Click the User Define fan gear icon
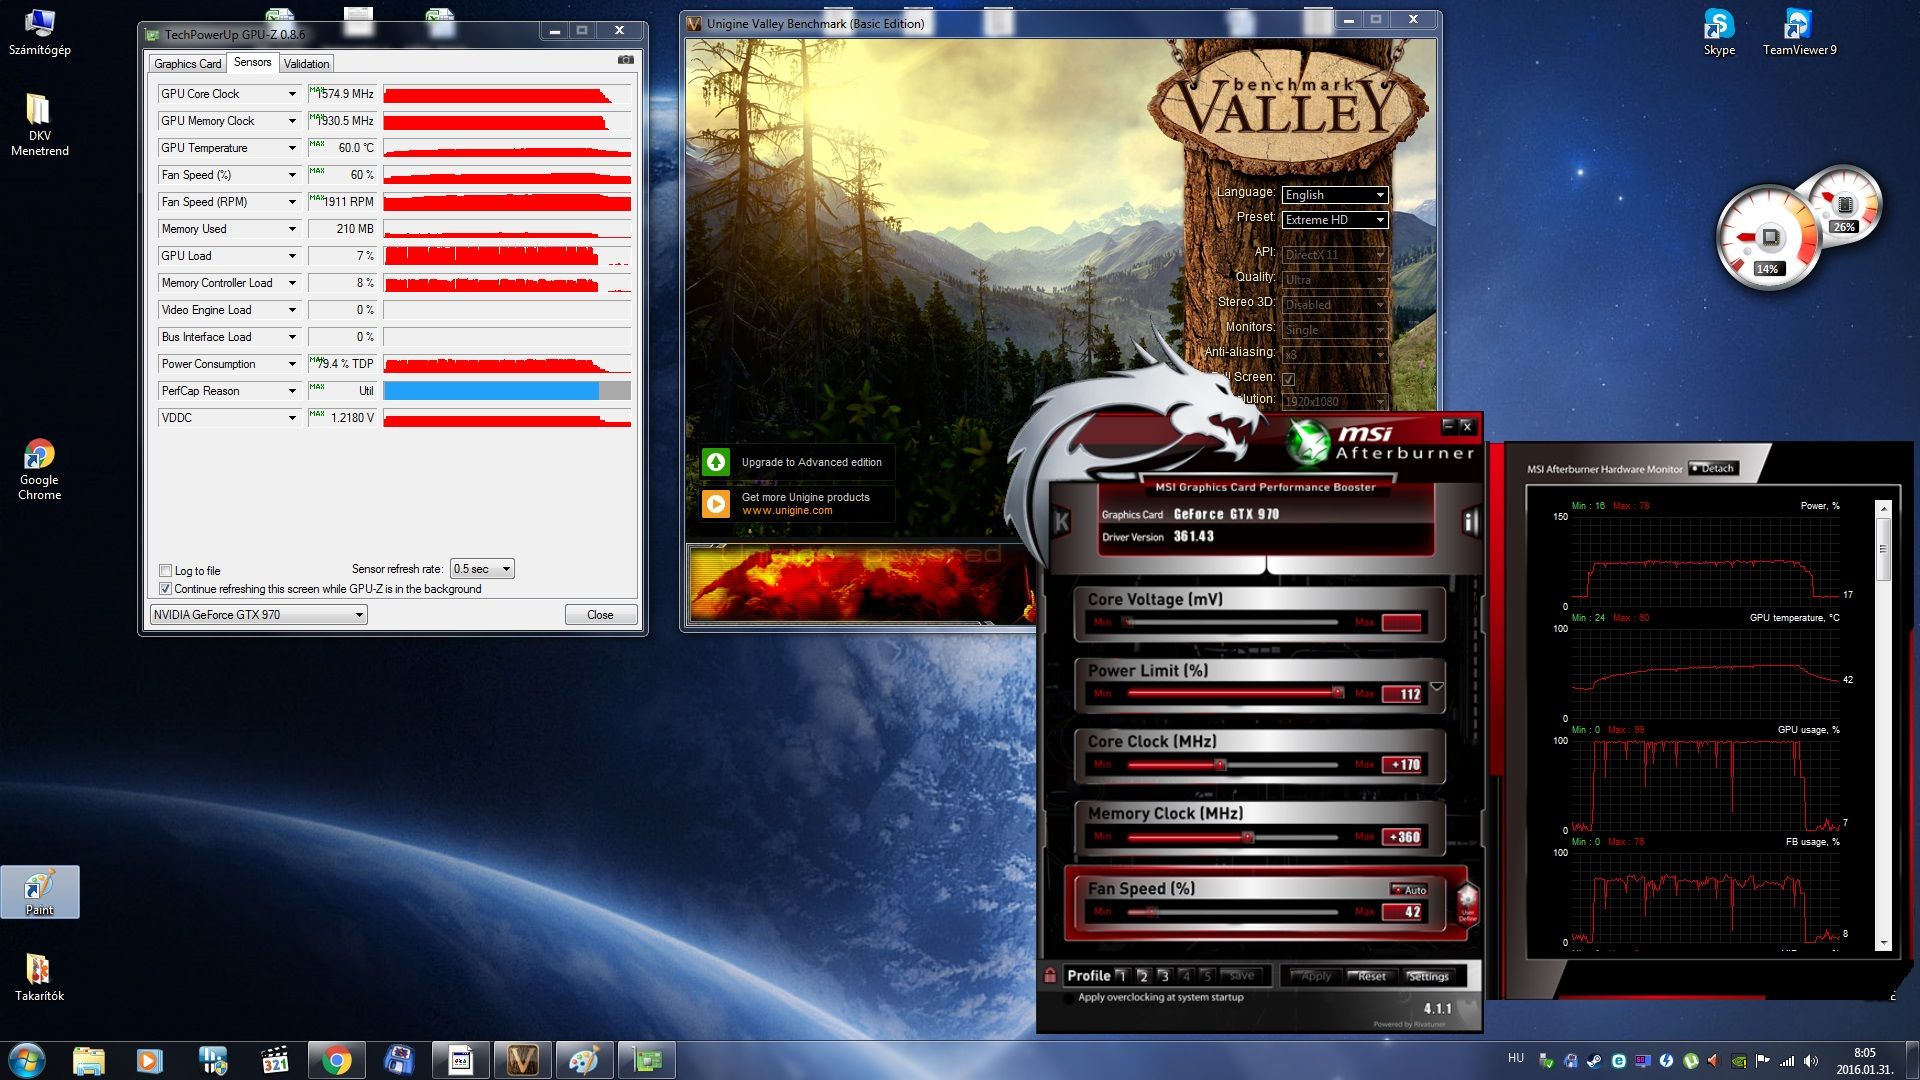Viewport: 1920px width, 1080px height. click(x=1467, y=904)
